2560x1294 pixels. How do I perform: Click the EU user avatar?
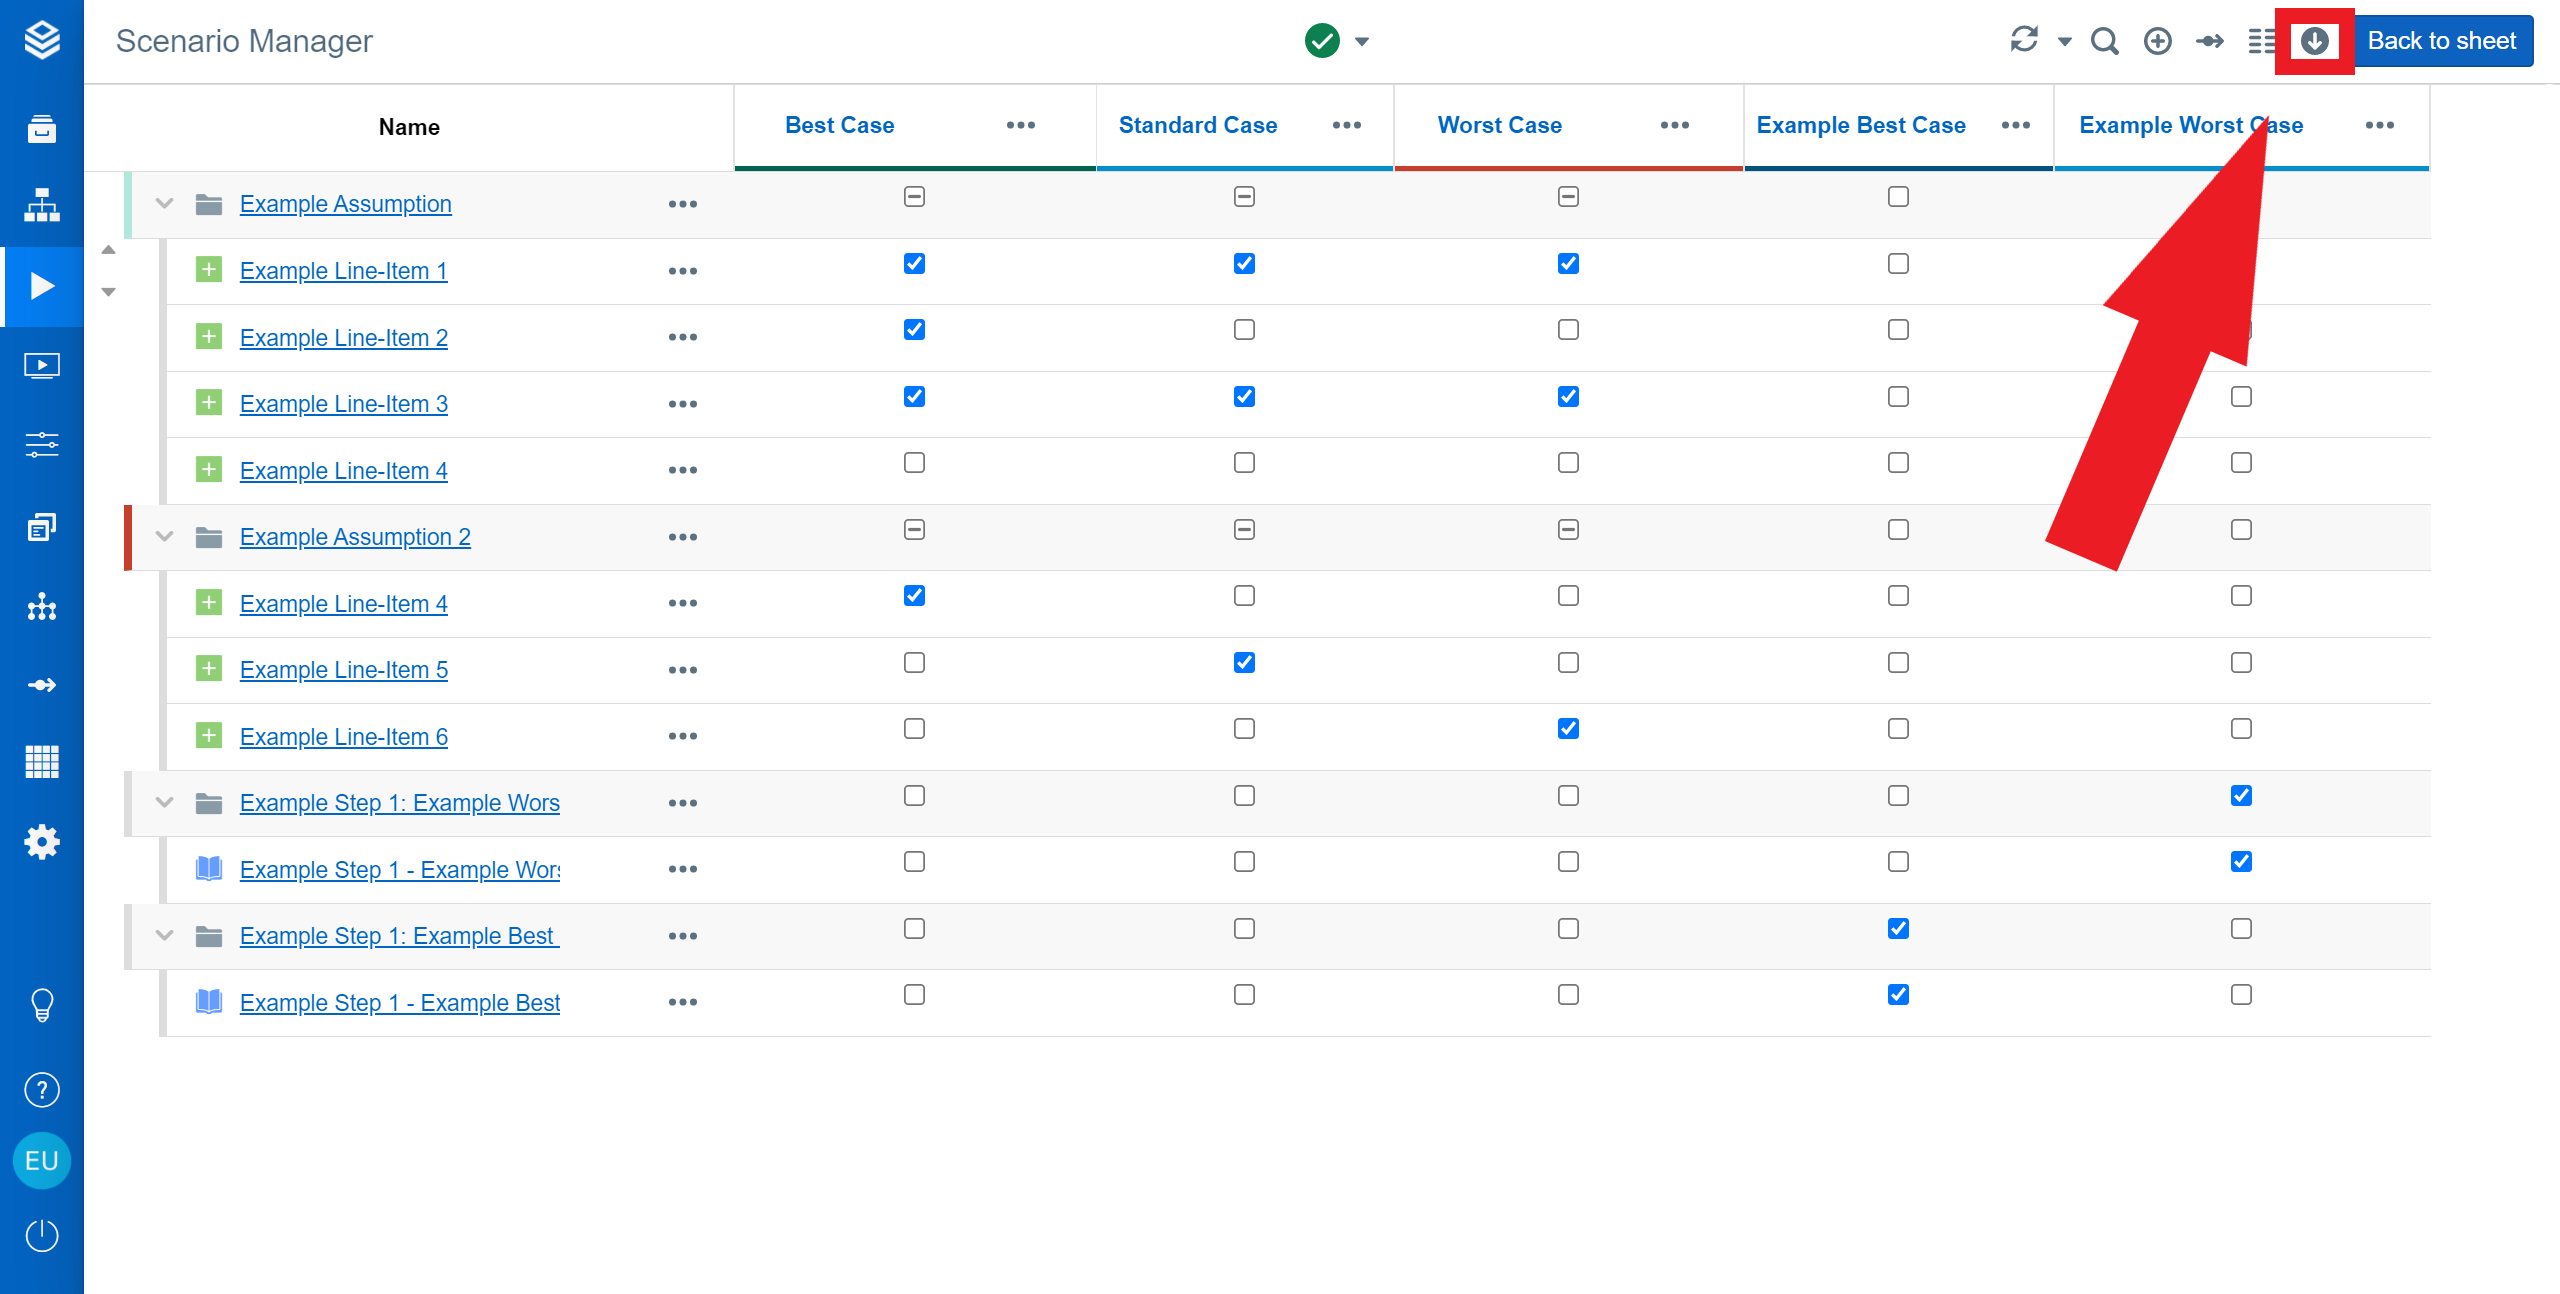[41, 1161]
